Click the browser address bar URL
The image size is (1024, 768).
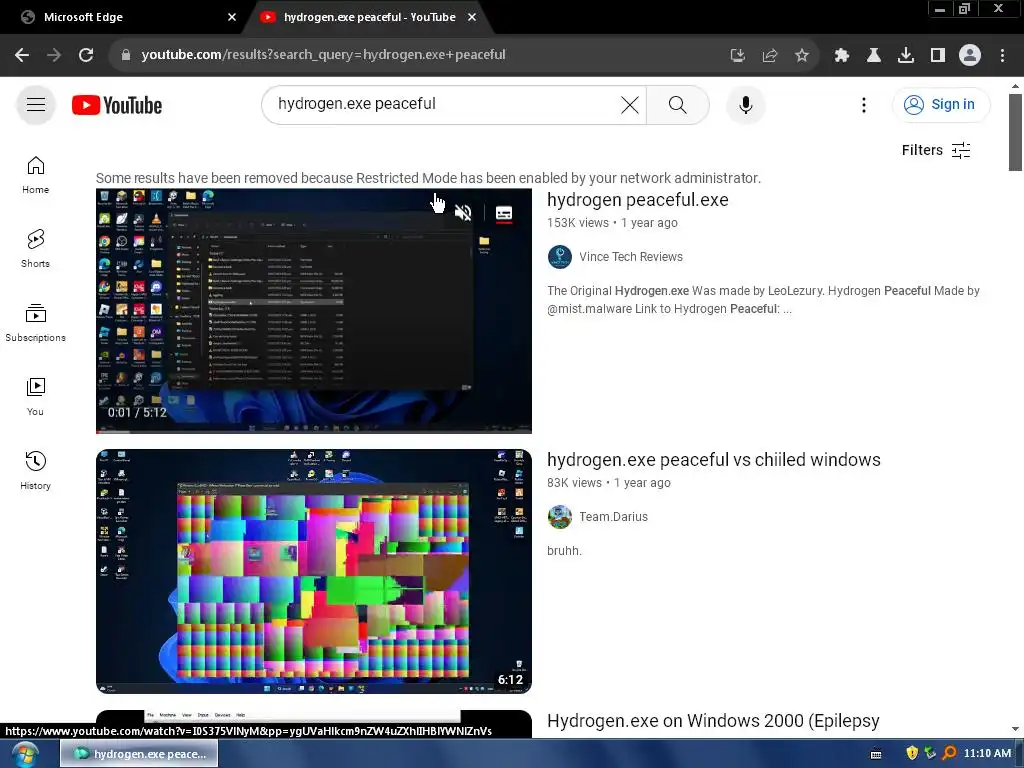pos(323,55)
